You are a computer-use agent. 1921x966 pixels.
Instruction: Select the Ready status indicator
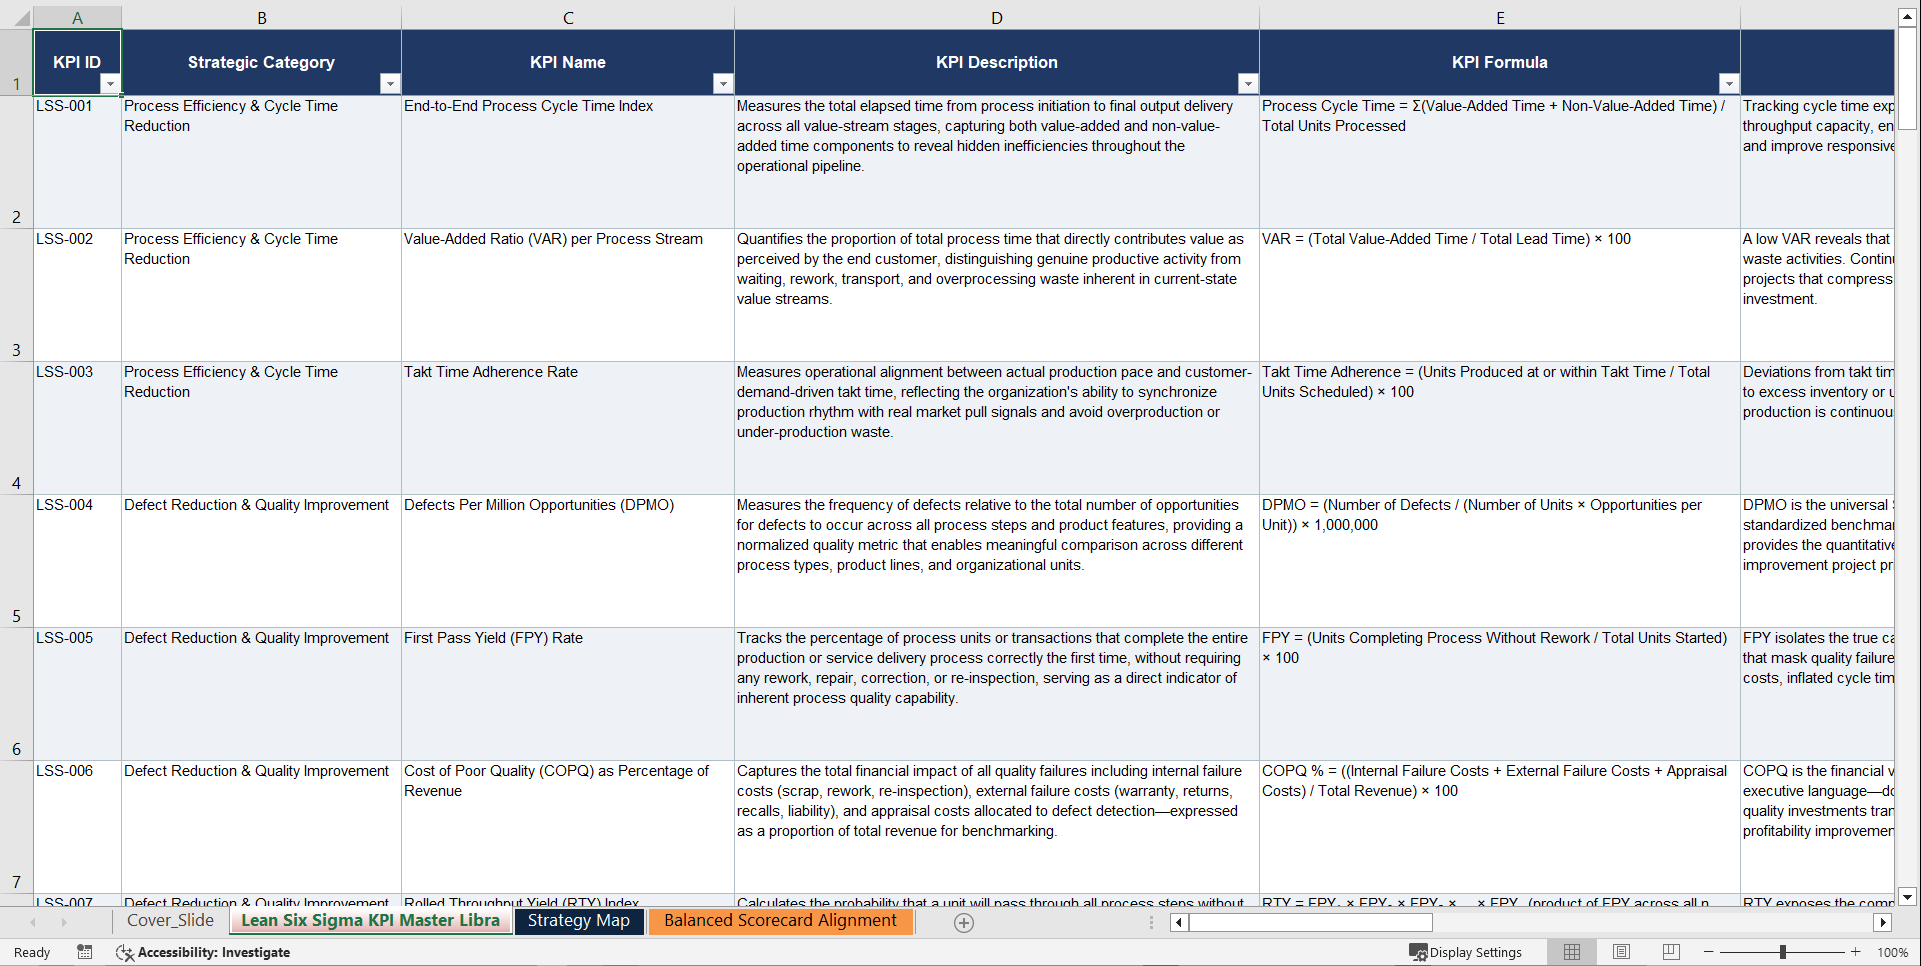tap(32, 952)
